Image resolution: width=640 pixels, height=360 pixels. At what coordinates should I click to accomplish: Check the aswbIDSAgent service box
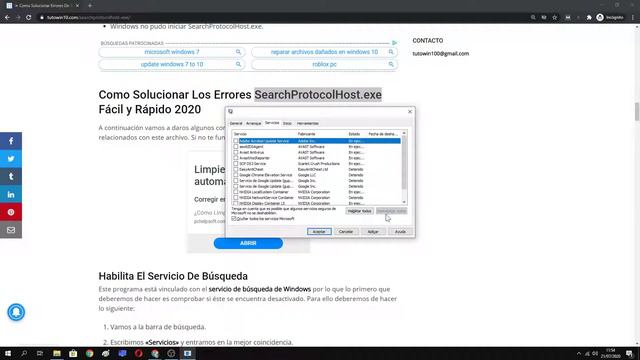click(236, 147)
